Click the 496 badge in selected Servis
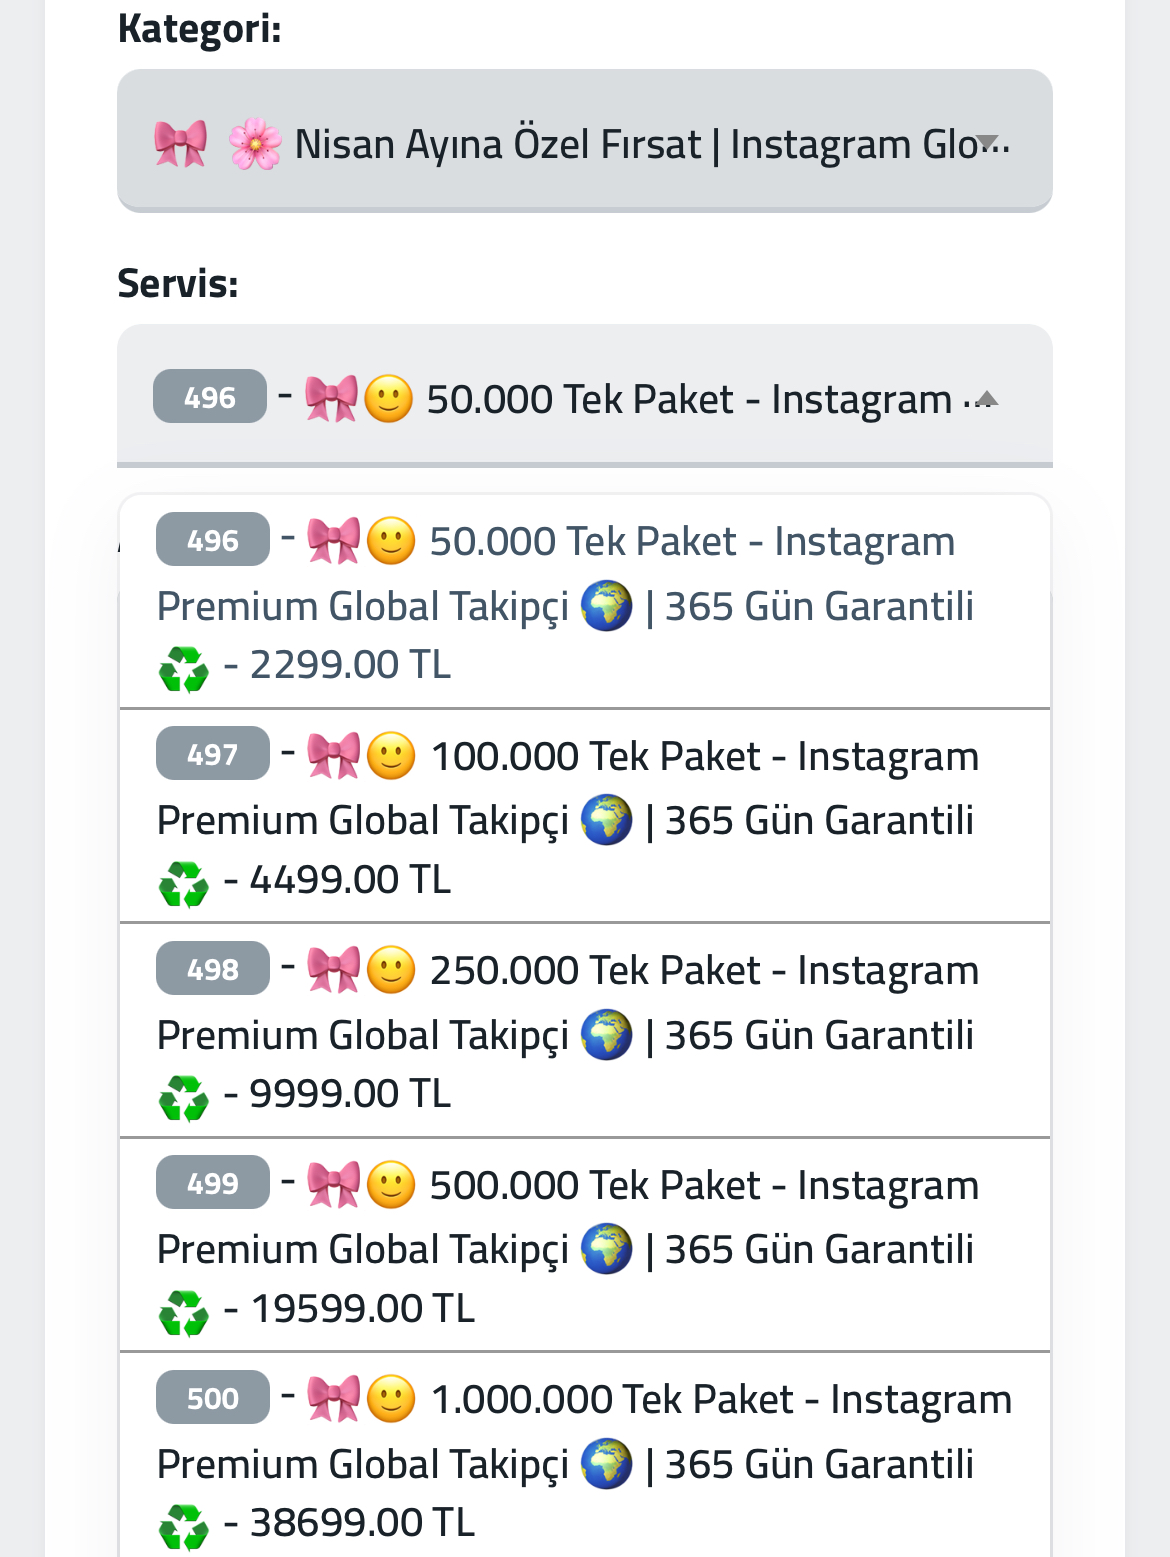Viewport: 1170px width, 1557px height. (x=210, y=396)
